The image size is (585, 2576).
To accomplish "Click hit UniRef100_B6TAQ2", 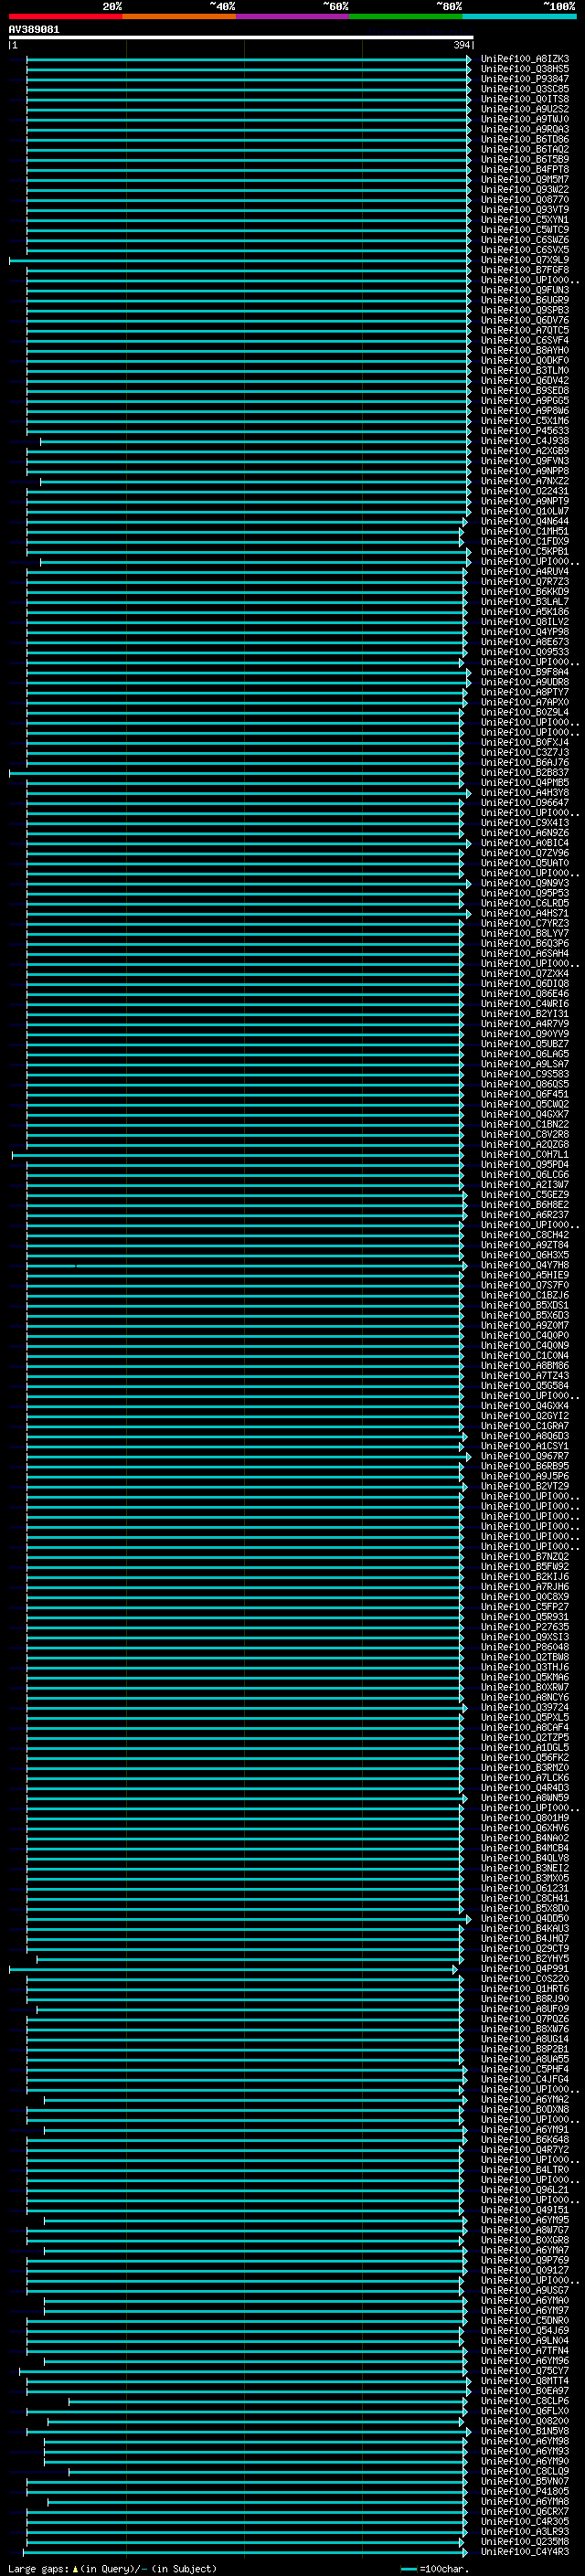I will click(525, 149).
